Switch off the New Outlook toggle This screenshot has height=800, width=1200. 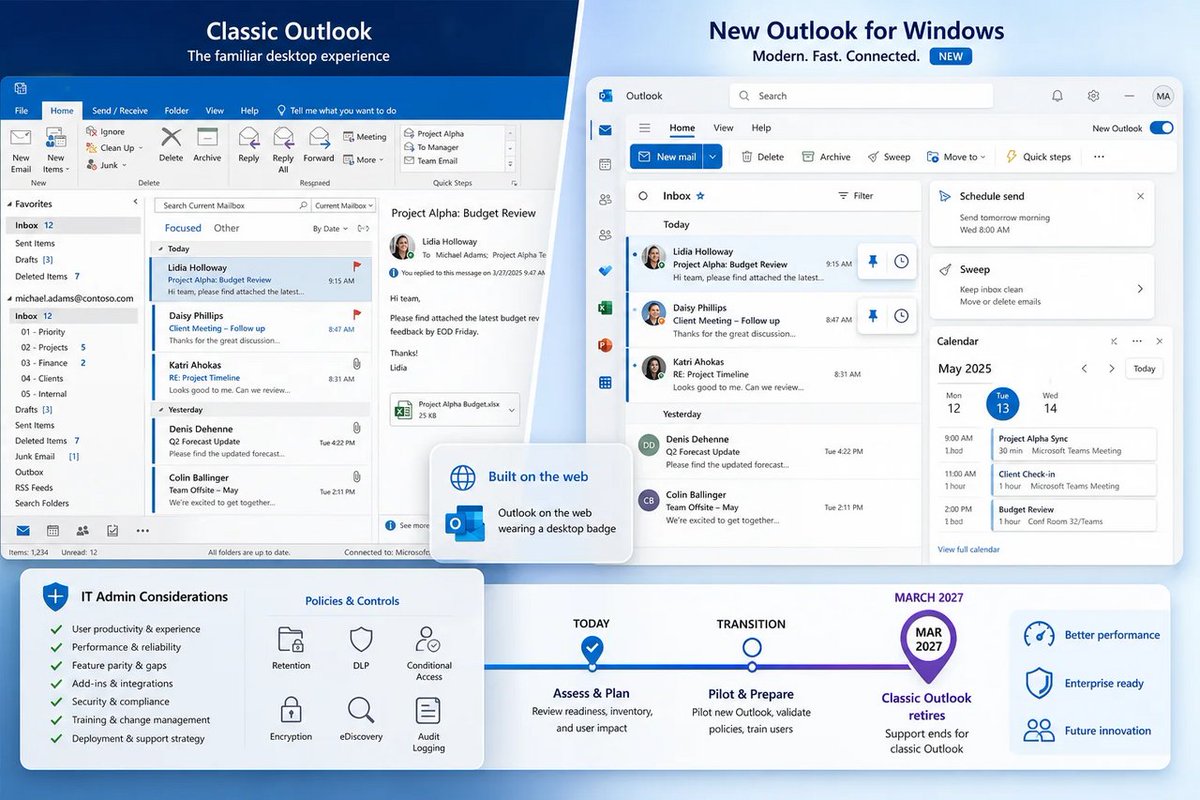click(x=1161, y=128)
